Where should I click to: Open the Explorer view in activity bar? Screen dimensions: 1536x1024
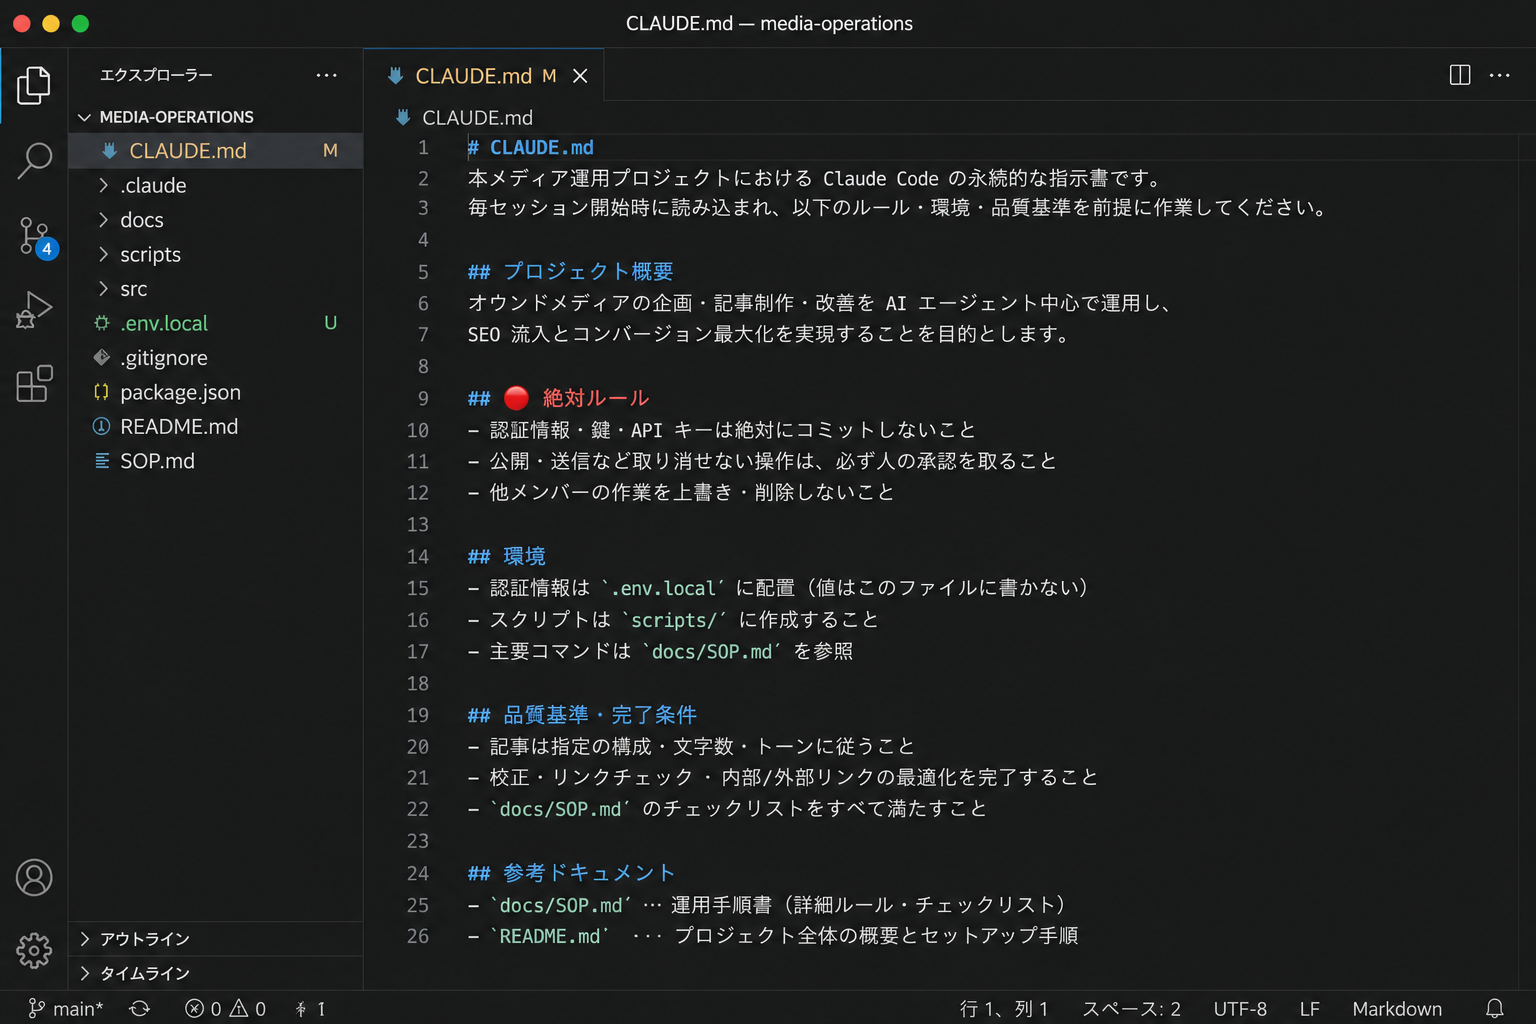[34, 85]
